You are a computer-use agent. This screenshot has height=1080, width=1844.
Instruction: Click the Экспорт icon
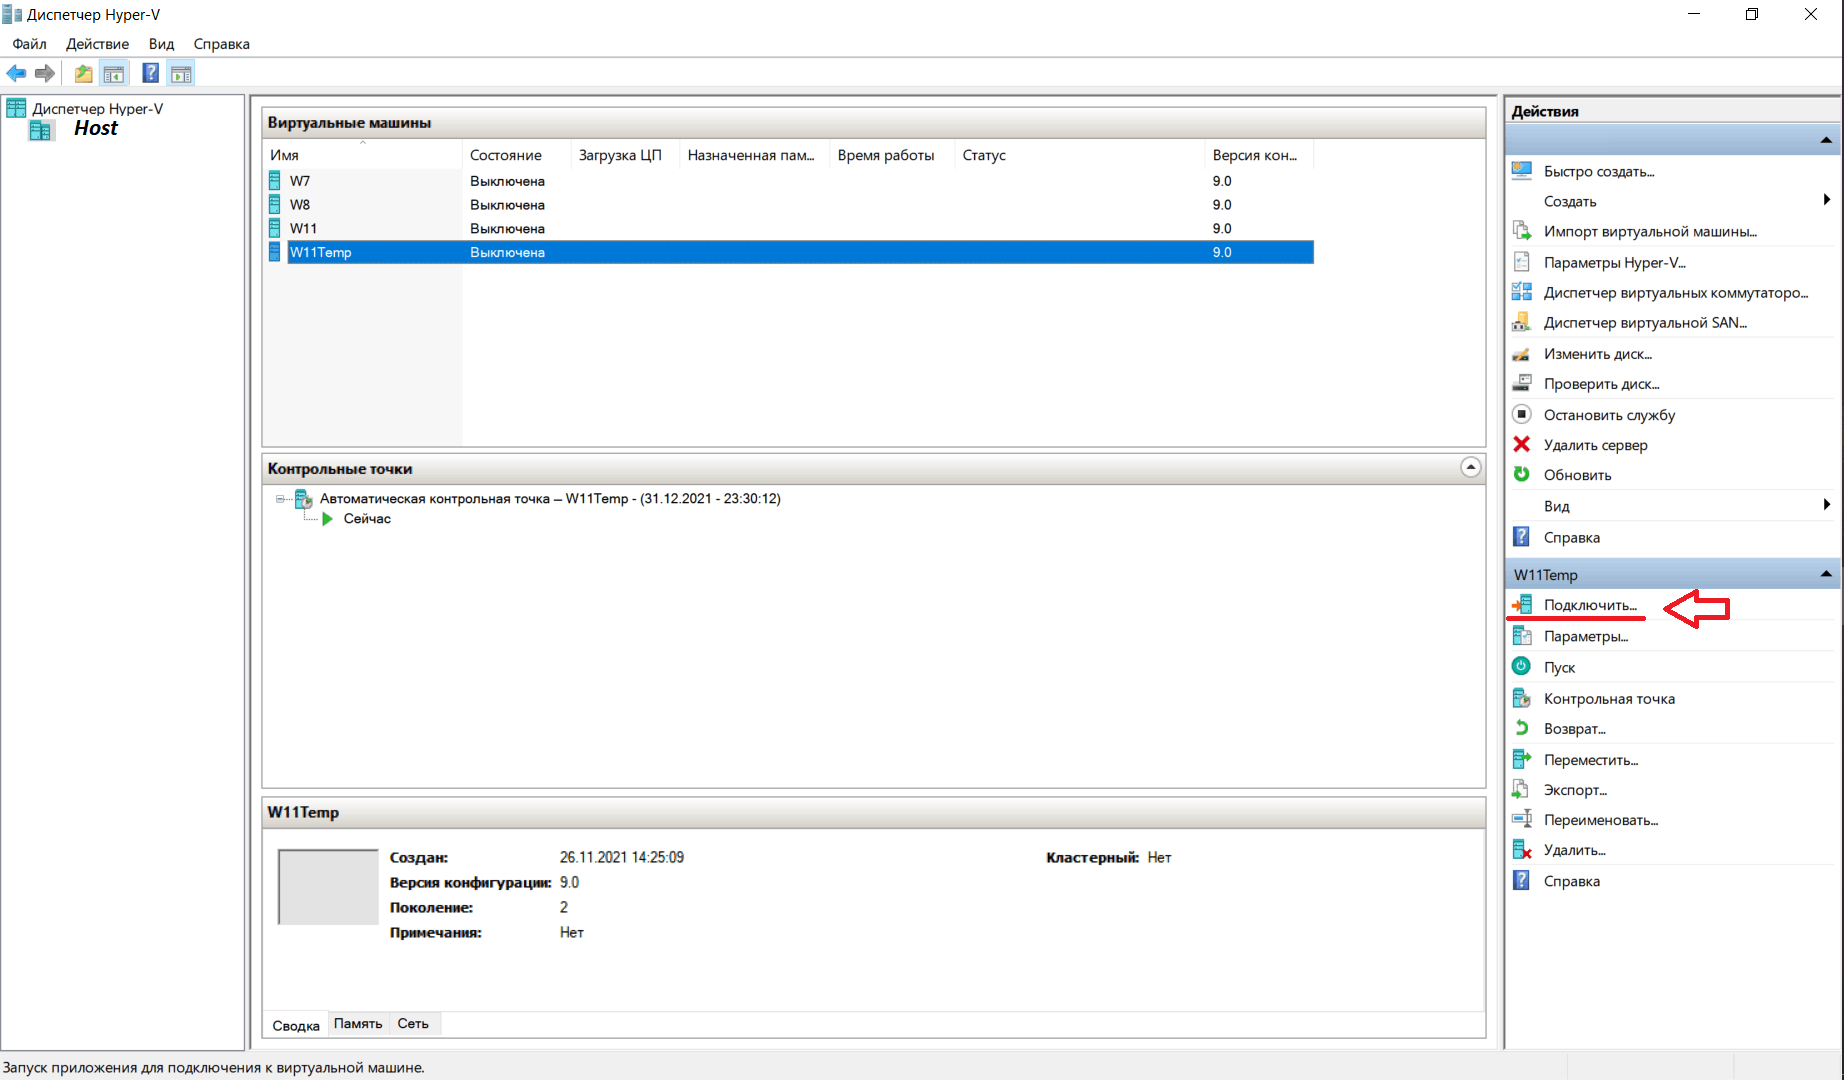[x=1522, y=789]
